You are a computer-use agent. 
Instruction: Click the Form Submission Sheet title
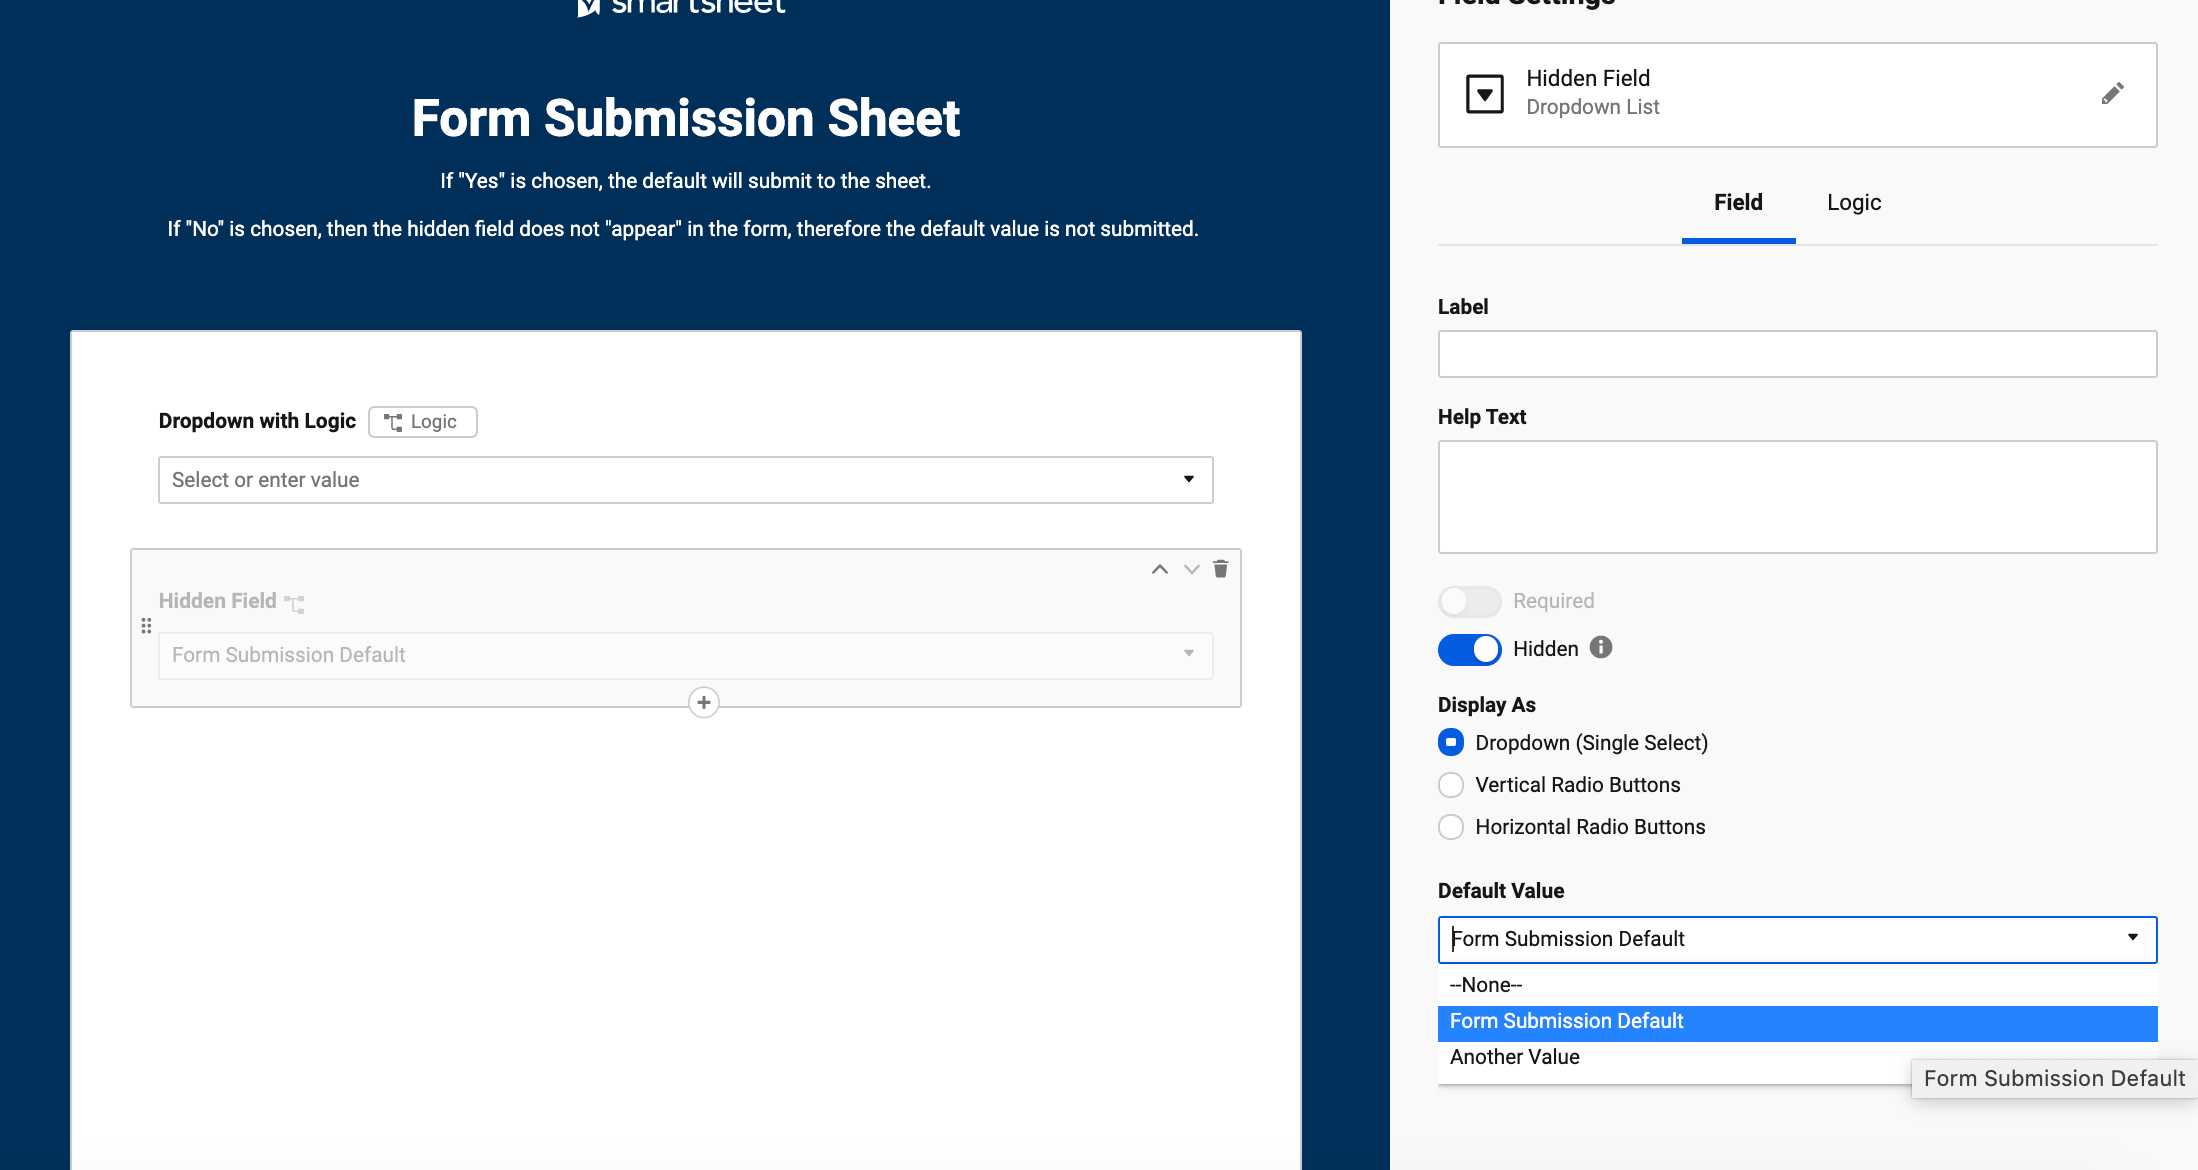tap(686, 118)
